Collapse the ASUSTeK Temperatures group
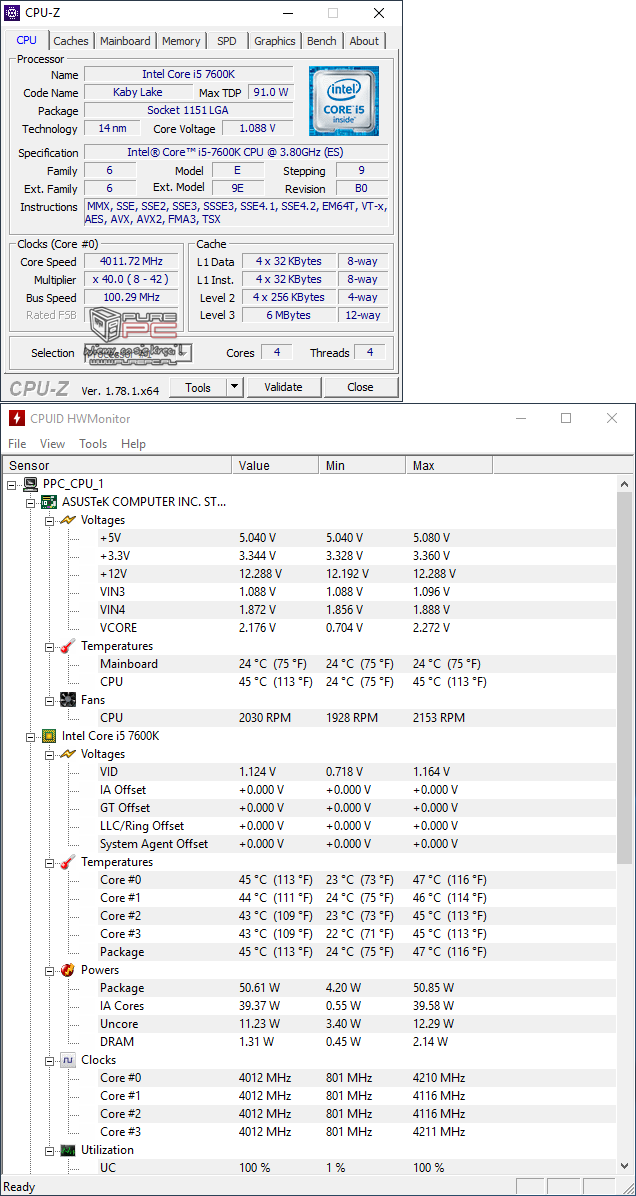The image size is (636, 1196). [x=49, y=646]
